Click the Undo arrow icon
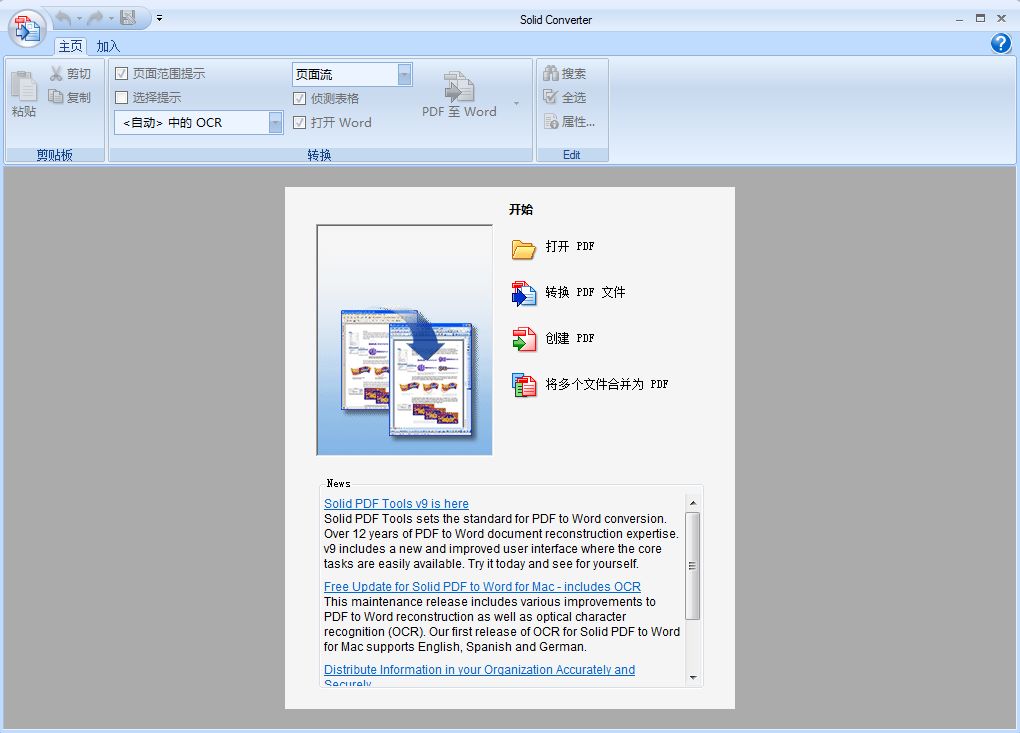1020x733 pixels. tap(63, 18)
